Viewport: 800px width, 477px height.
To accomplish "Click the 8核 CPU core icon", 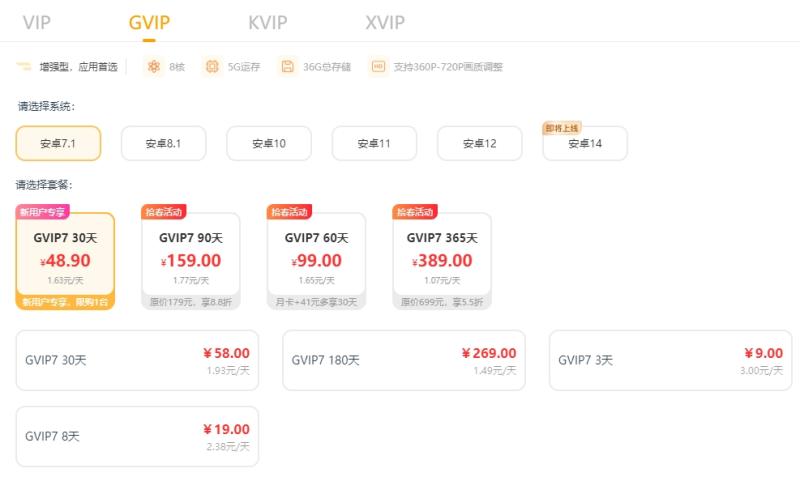I will [154, 66].
